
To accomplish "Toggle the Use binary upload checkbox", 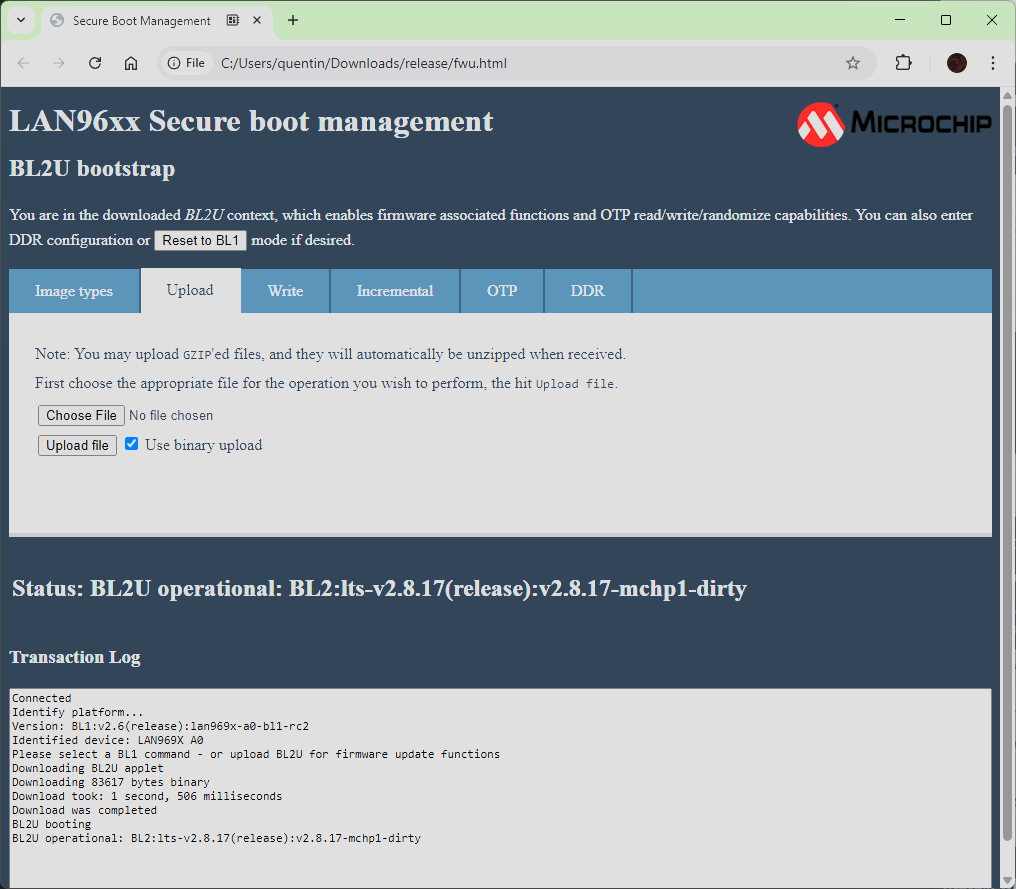I will pos(131,444).
